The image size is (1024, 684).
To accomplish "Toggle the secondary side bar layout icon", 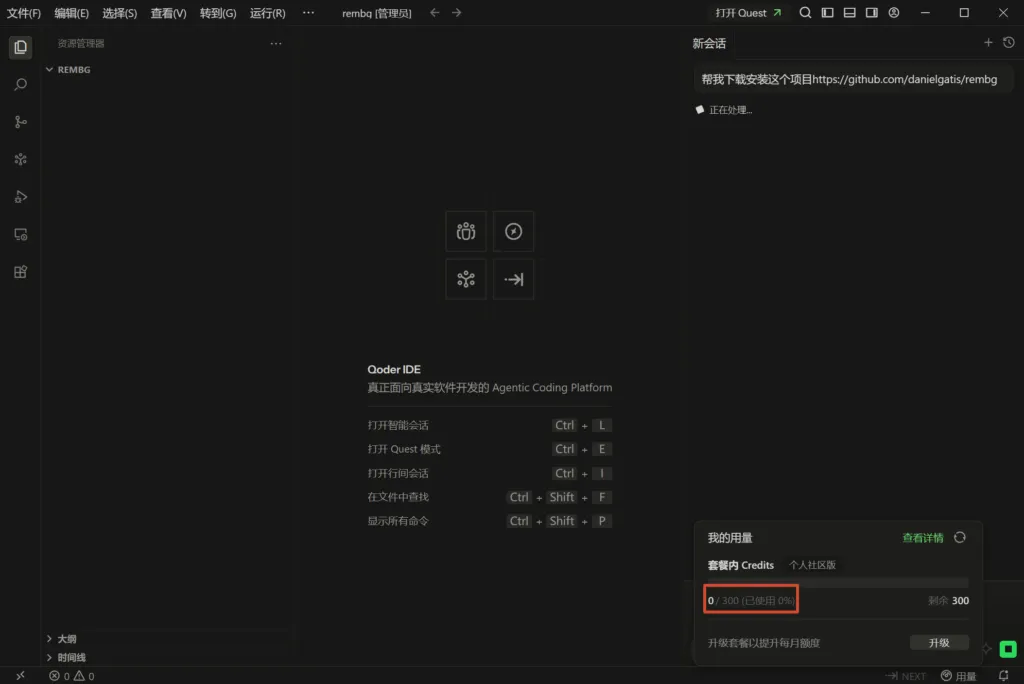I will (x=872, y=12).
